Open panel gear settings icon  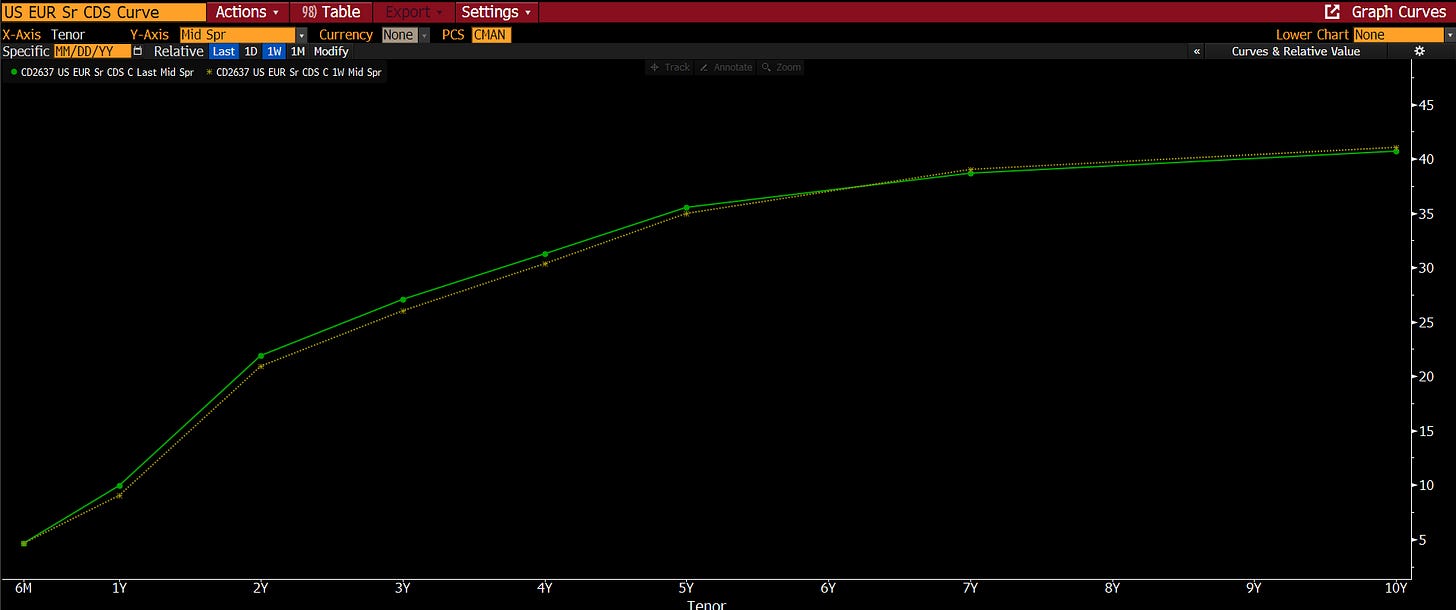(x=1419, y=51)
